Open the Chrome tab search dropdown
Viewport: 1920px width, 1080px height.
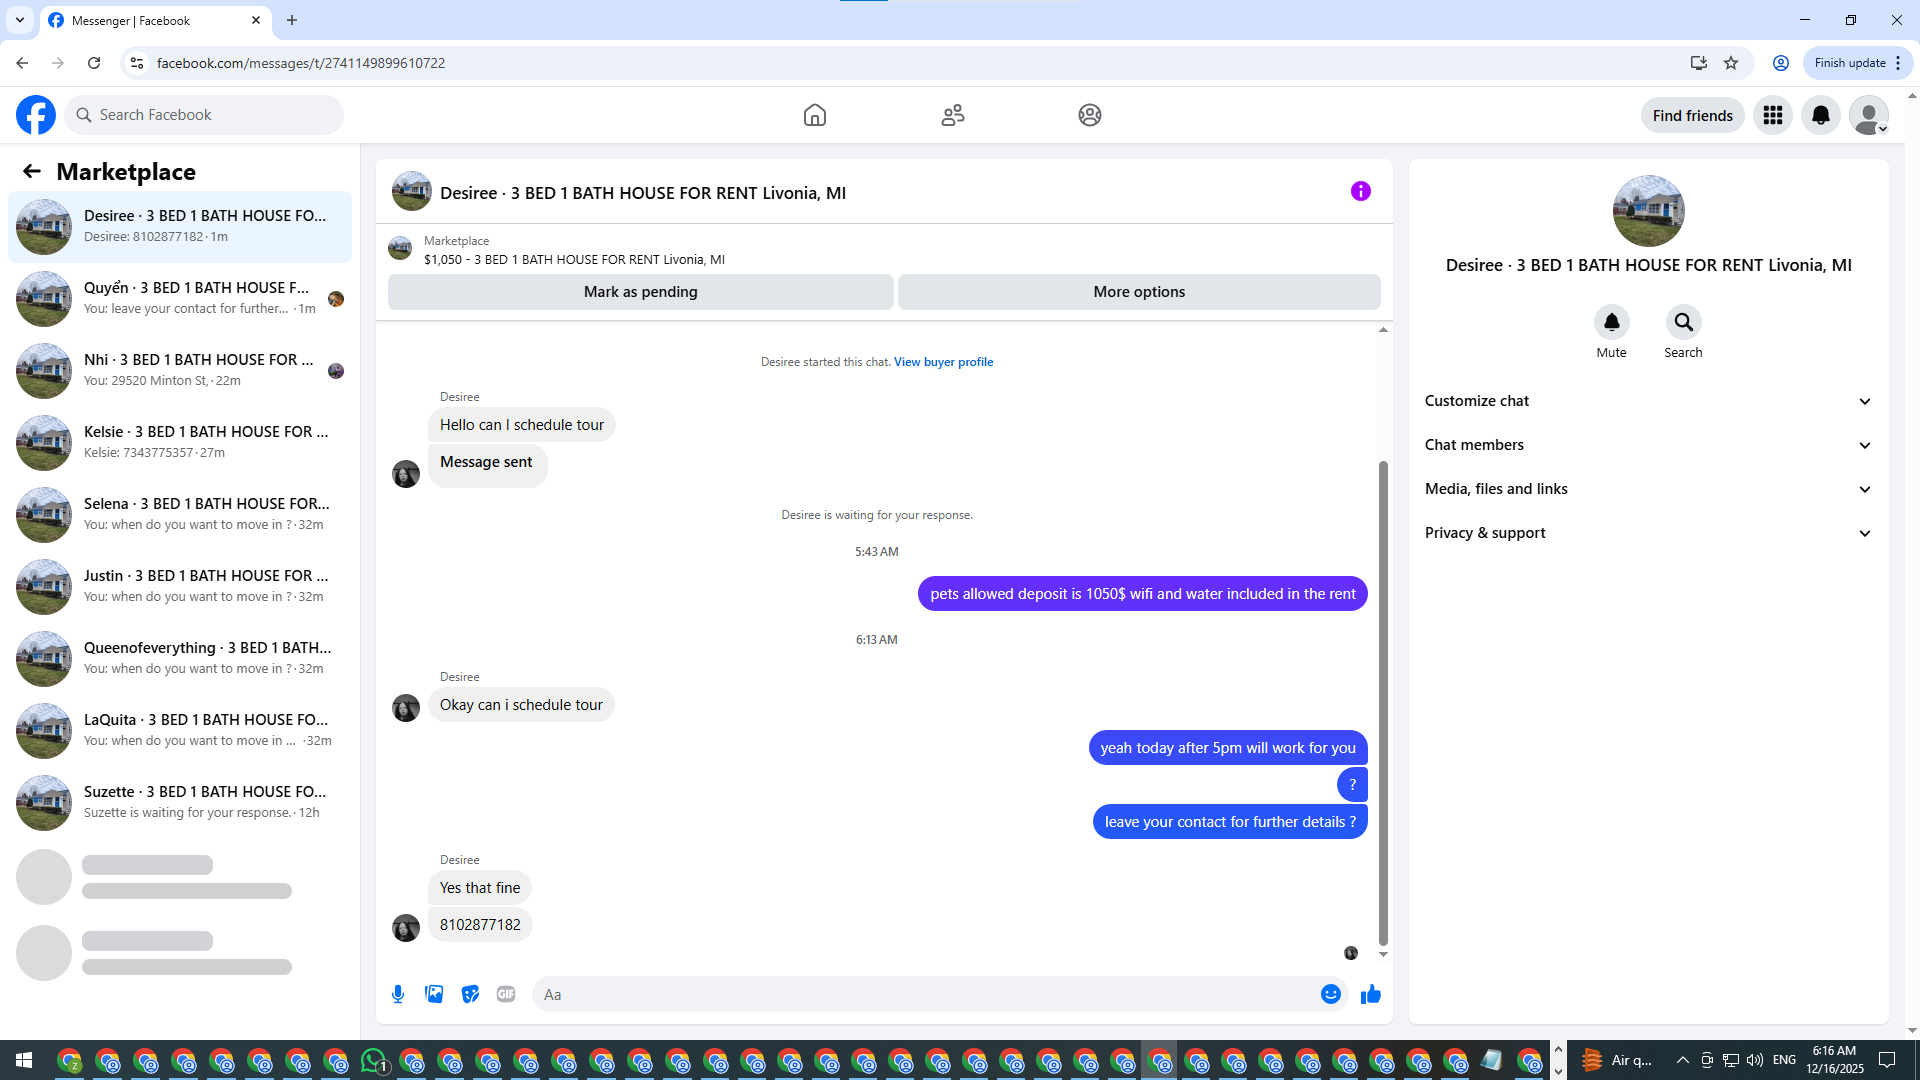click(x=20, y=20)
